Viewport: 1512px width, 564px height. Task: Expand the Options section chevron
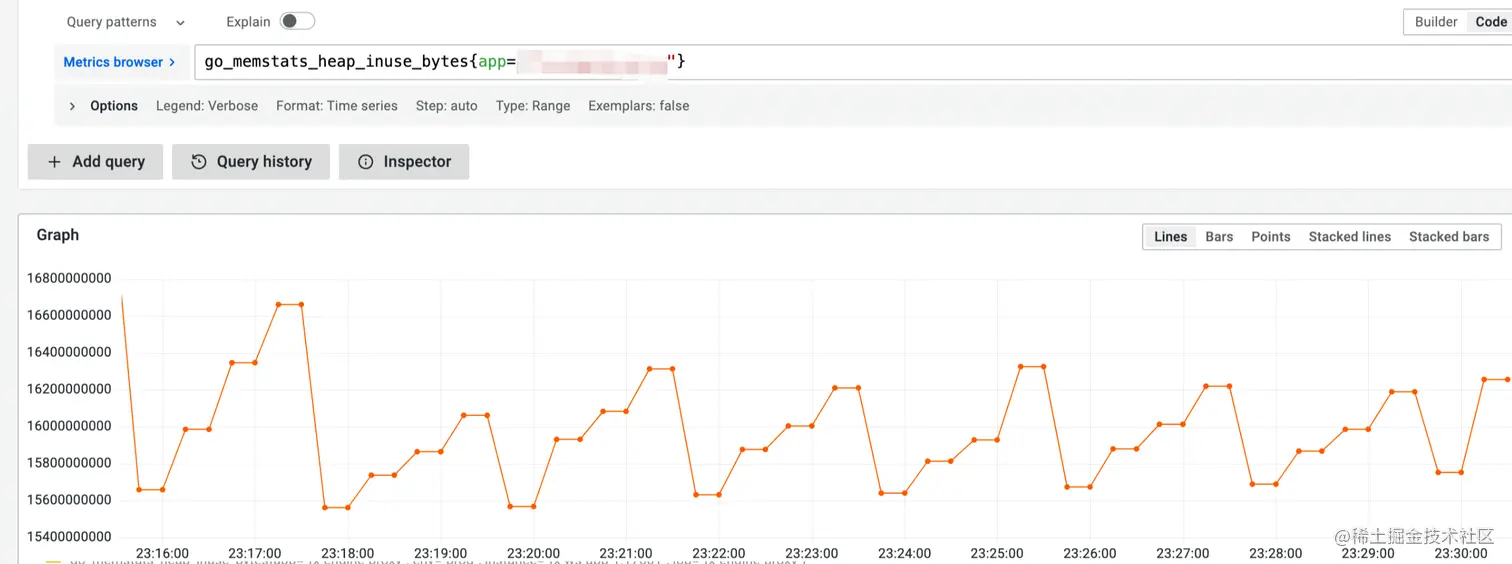pos(72,106)
